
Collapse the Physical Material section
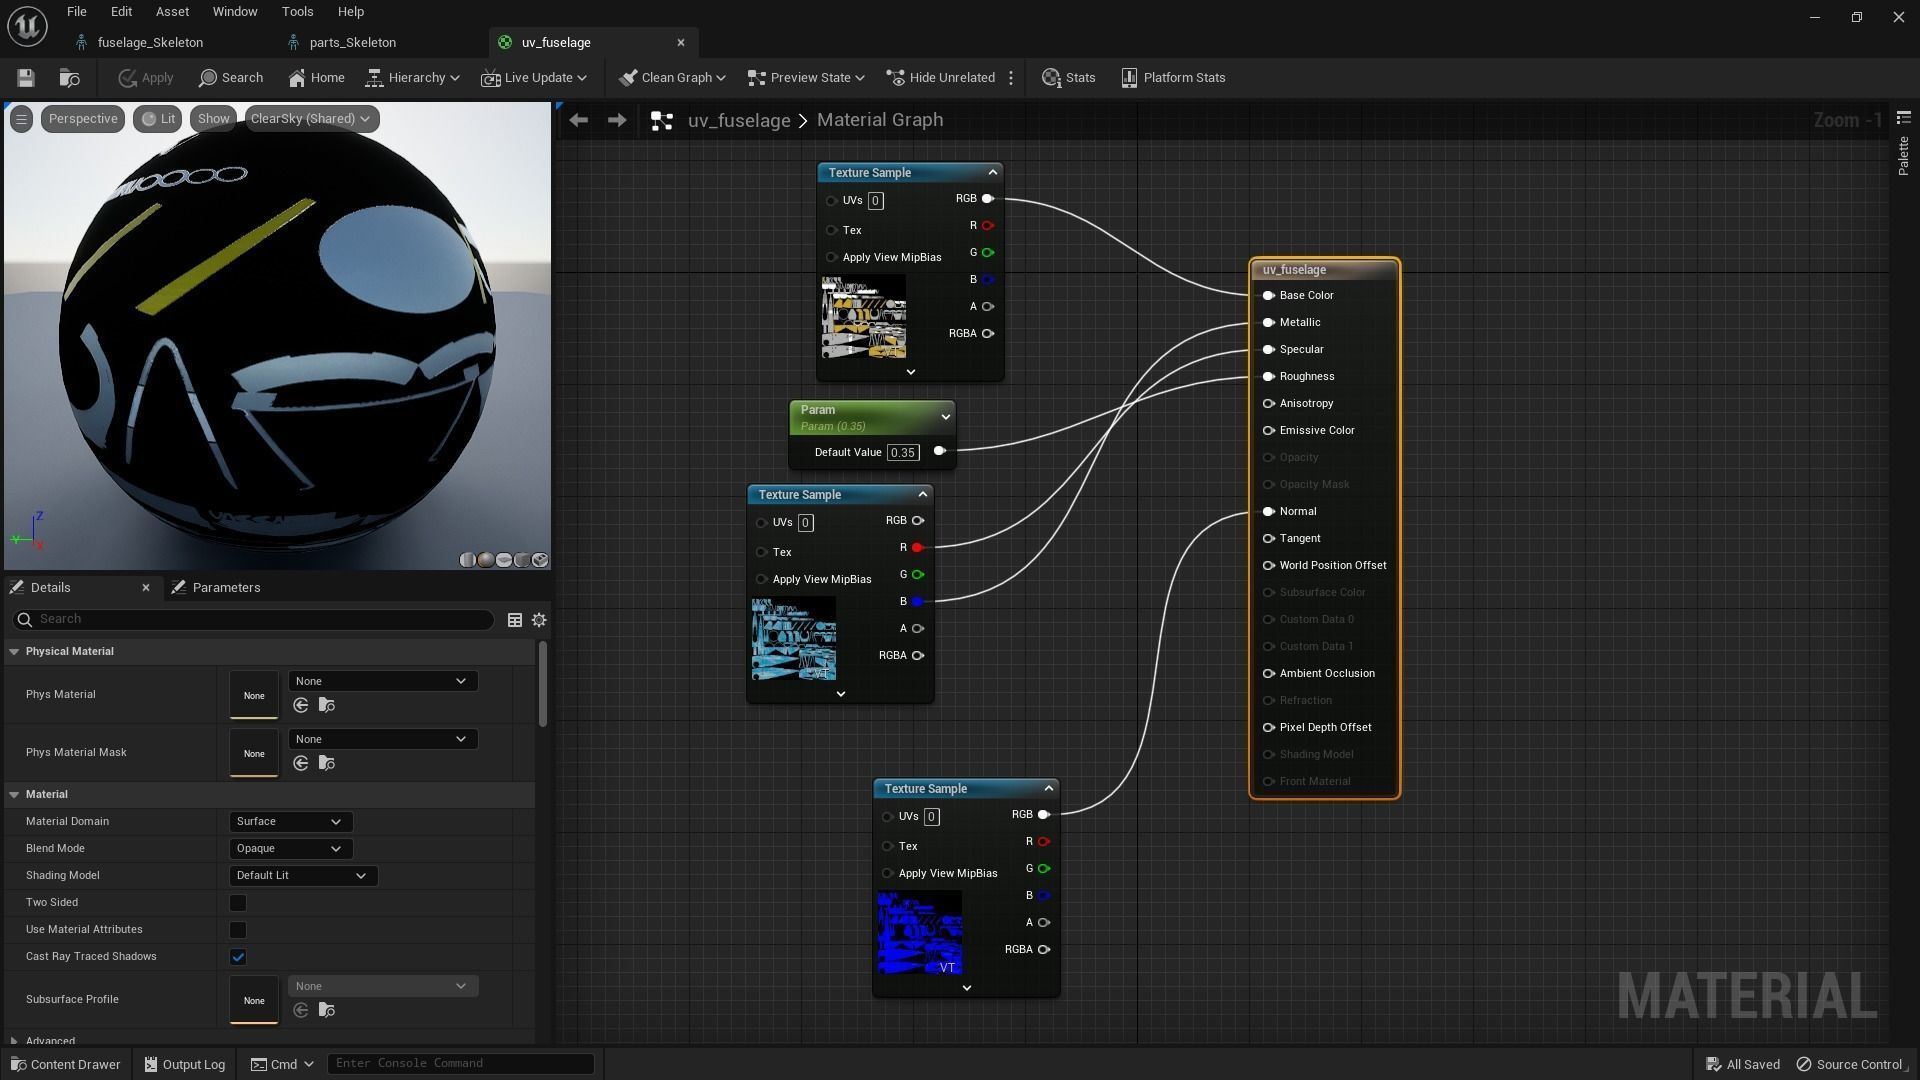(x=14, y=652)
